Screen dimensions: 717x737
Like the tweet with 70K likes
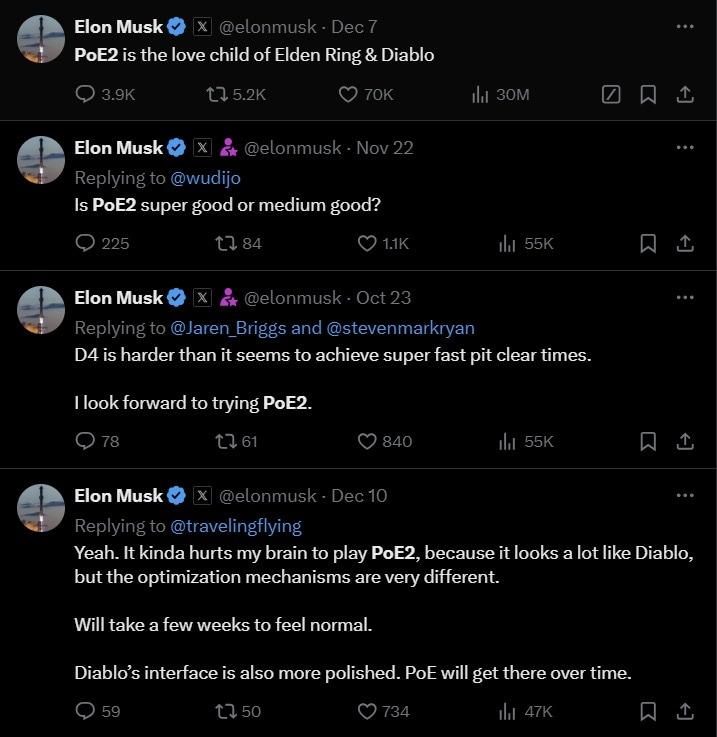(348, 94)
